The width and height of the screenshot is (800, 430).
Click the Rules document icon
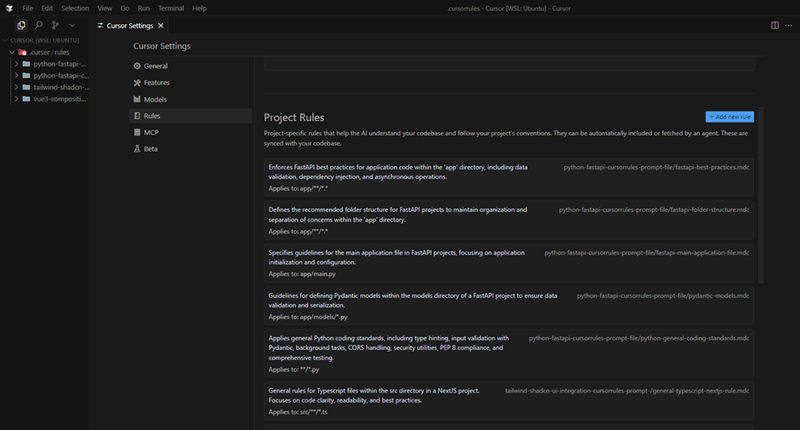tap(137, 116)
